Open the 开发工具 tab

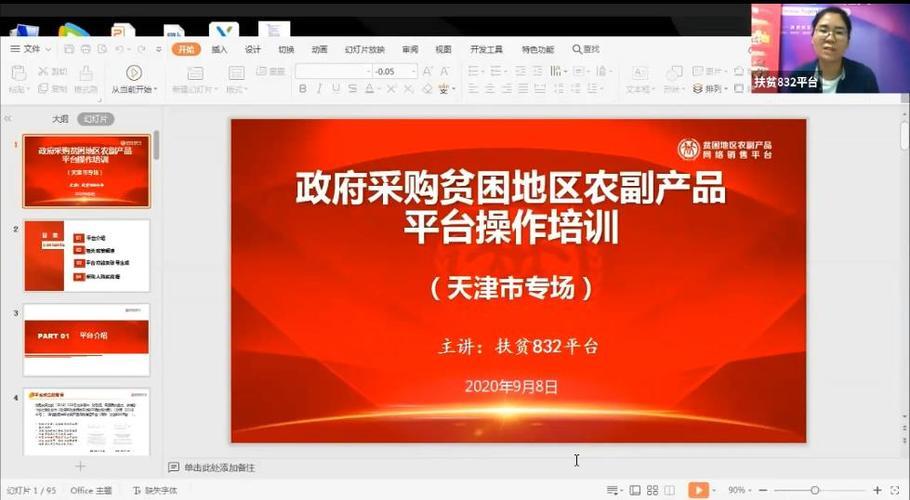click(x=486, y=49)
